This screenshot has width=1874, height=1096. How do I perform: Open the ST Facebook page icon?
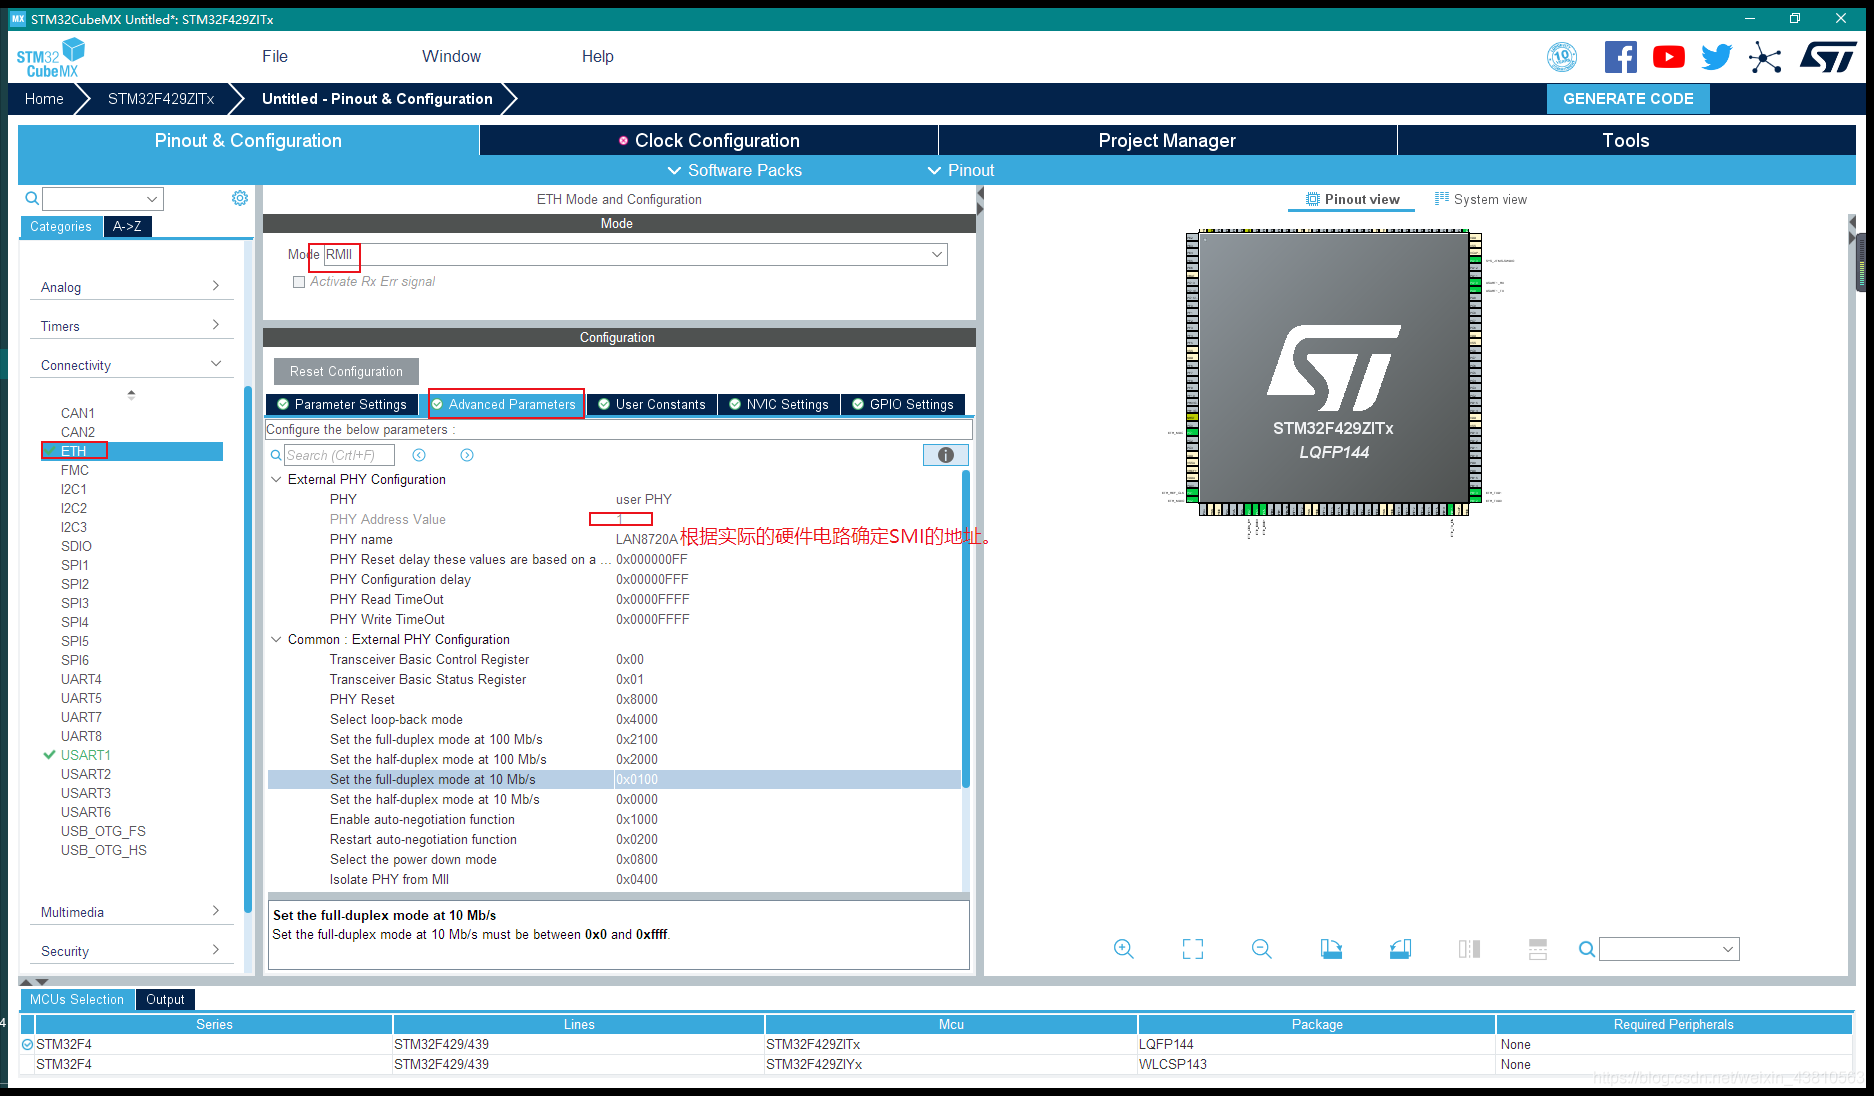click(1620, 57)
